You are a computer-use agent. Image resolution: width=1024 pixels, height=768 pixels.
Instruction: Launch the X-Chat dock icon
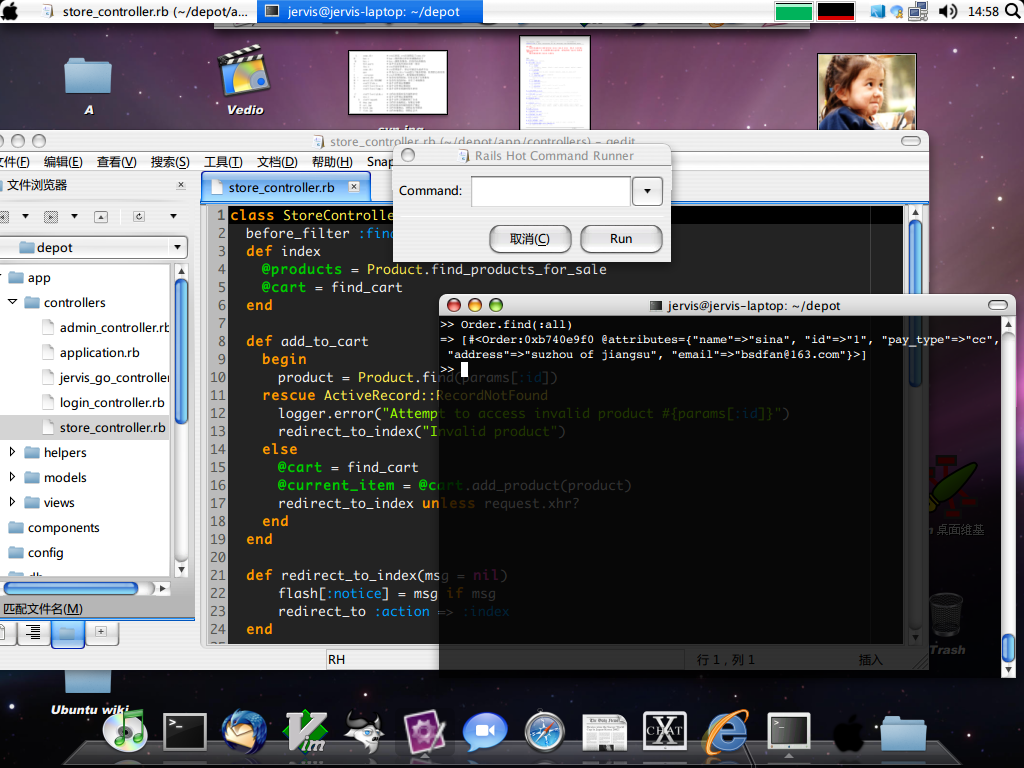point(665,730)
